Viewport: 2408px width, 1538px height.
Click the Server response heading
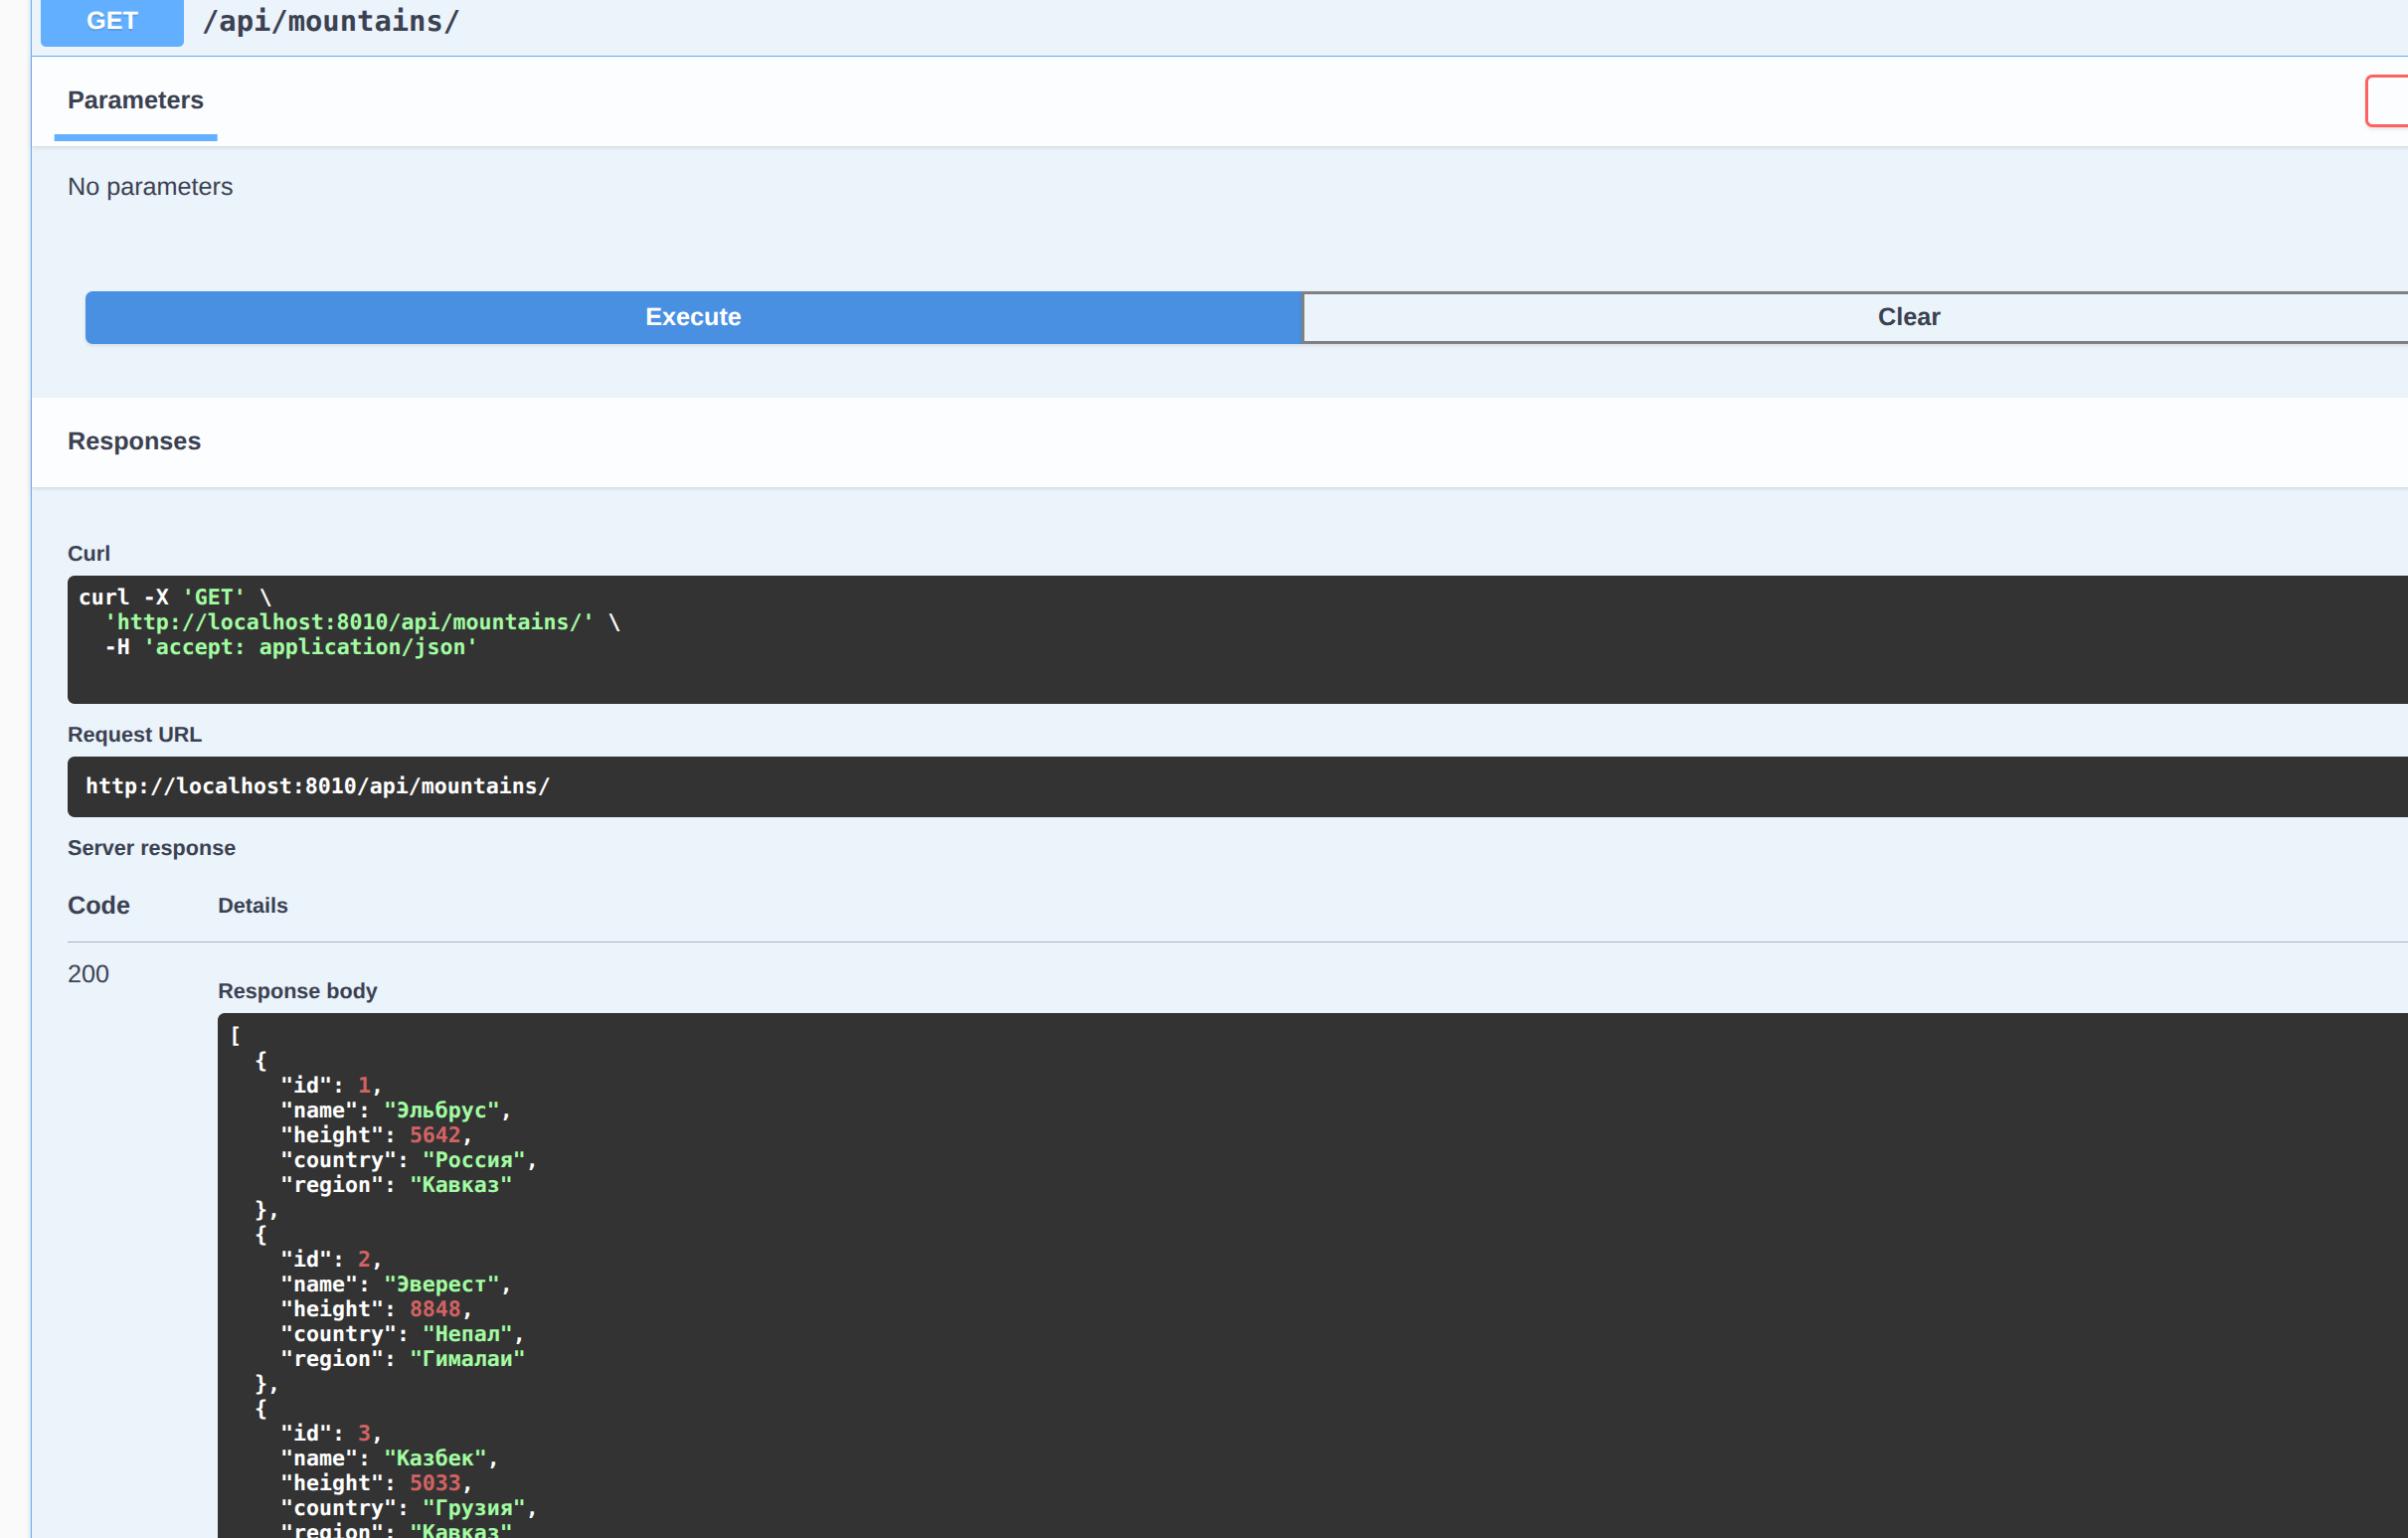[x=151, y=847]
